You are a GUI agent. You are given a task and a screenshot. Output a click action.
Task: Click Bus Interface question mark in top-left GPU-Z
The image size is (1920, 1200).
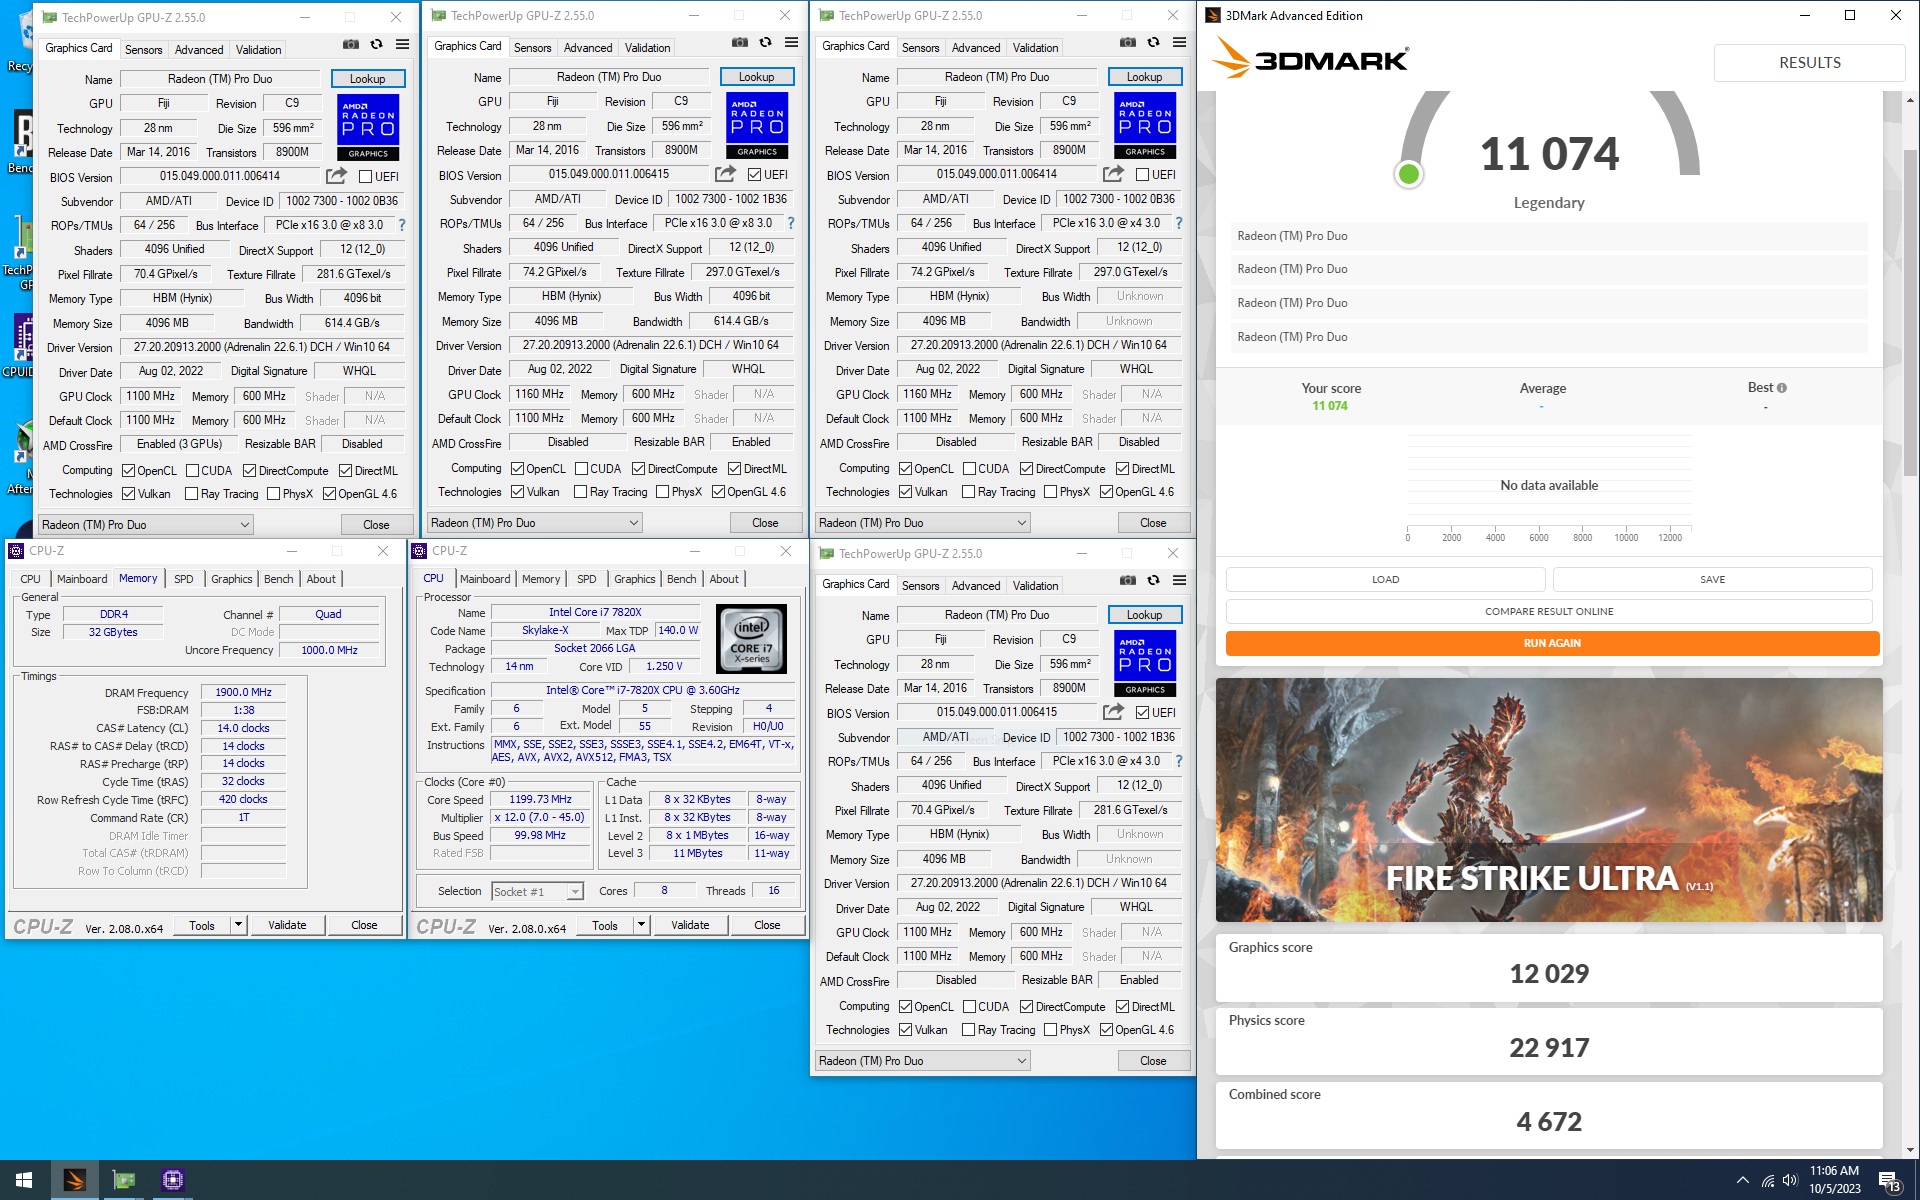coord(402,225)
